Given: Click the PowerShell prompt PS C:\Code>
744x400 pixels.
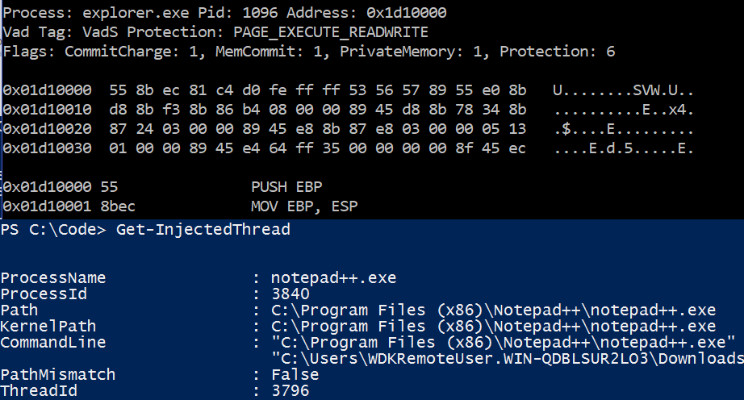Looking at the screenshot, I should point(53,230).
